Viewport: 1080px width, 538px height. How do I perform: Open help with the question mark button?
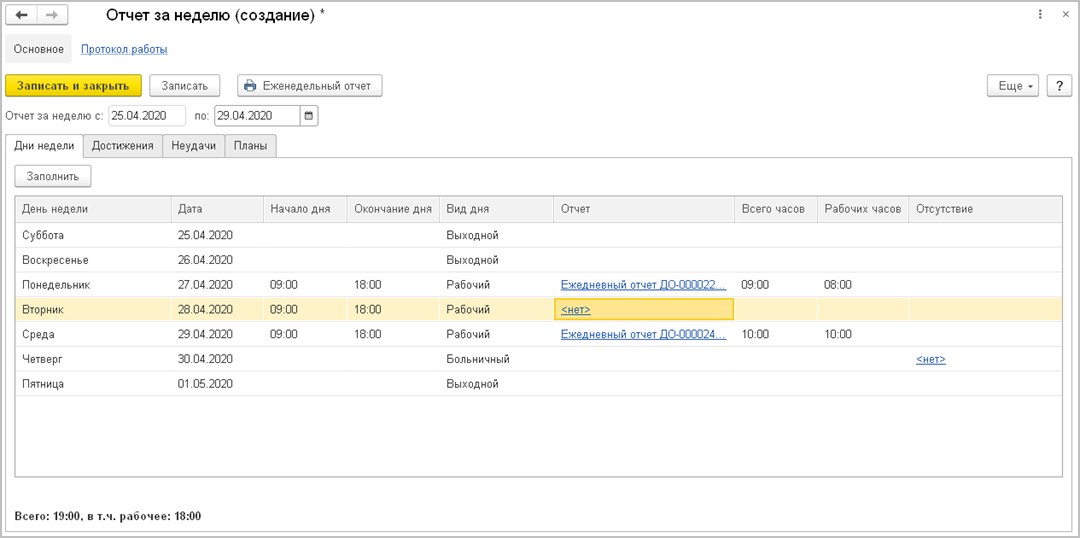(x=1059, y=86)
